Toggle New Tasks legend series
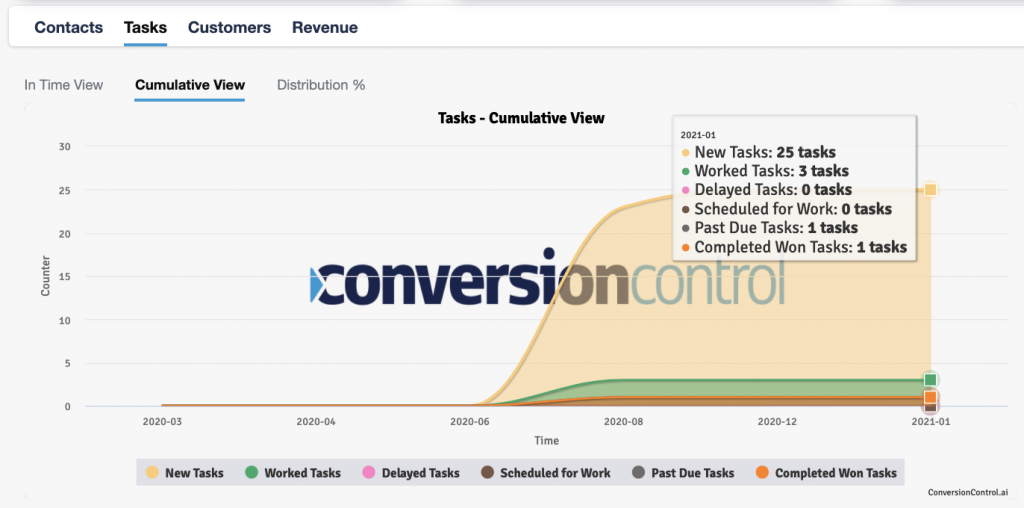 click(185, 473)
